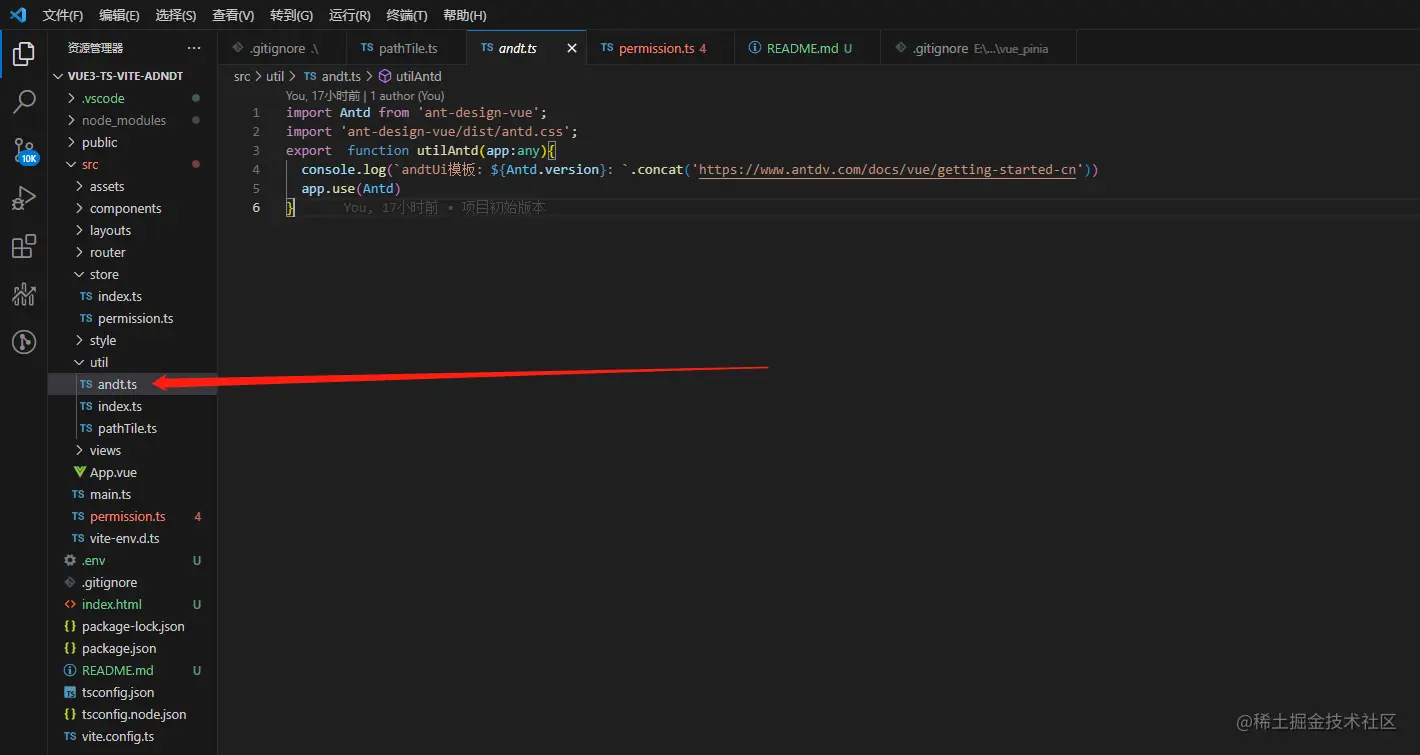Close the andt.ts editor tab

pyautogui.click(x=572, y=48)
